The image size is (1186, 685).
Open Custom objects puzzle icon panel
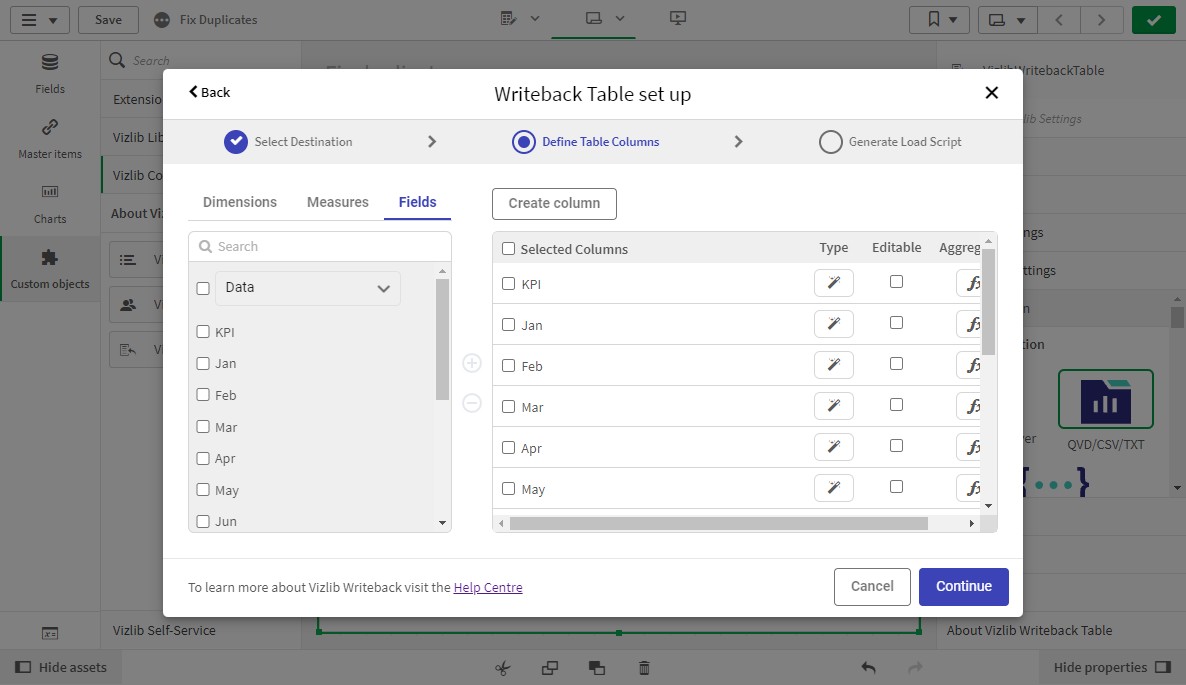coord(50,269)
